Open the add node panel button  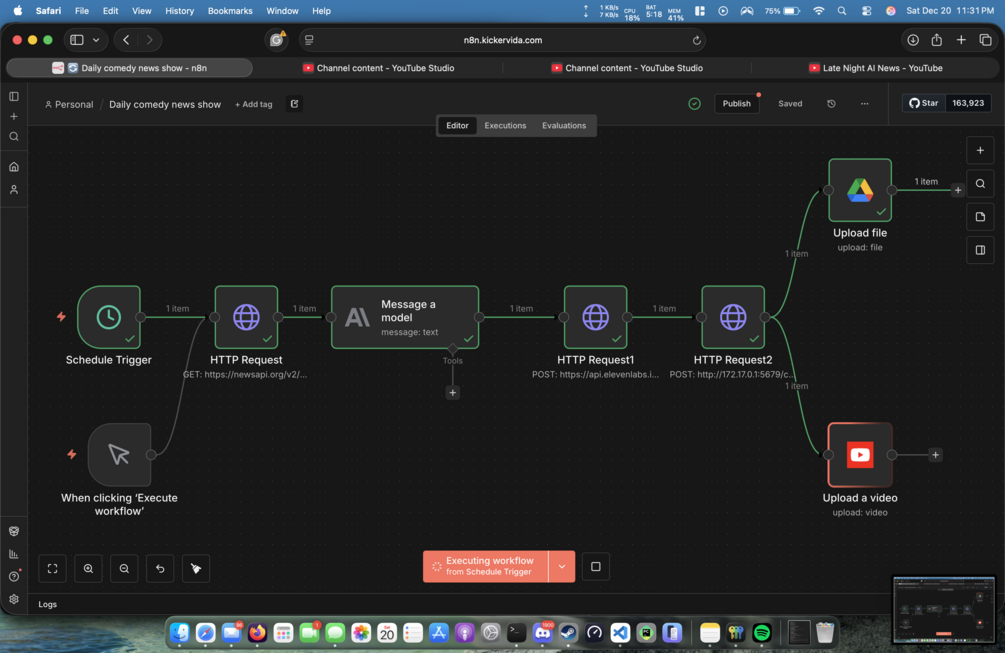coord(980,150)
